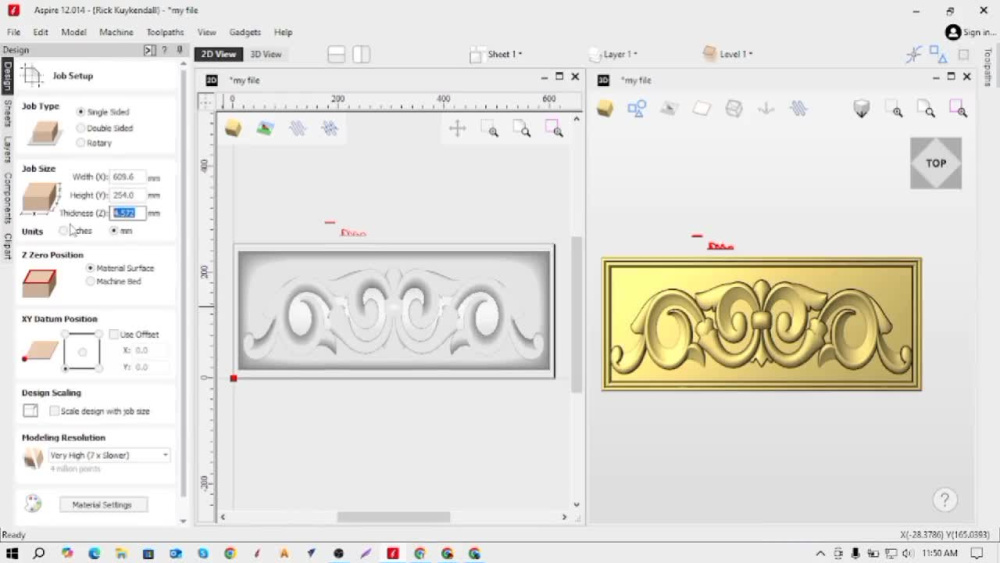
Task: Enable Scale design with job size
Action: coord(54,411)
